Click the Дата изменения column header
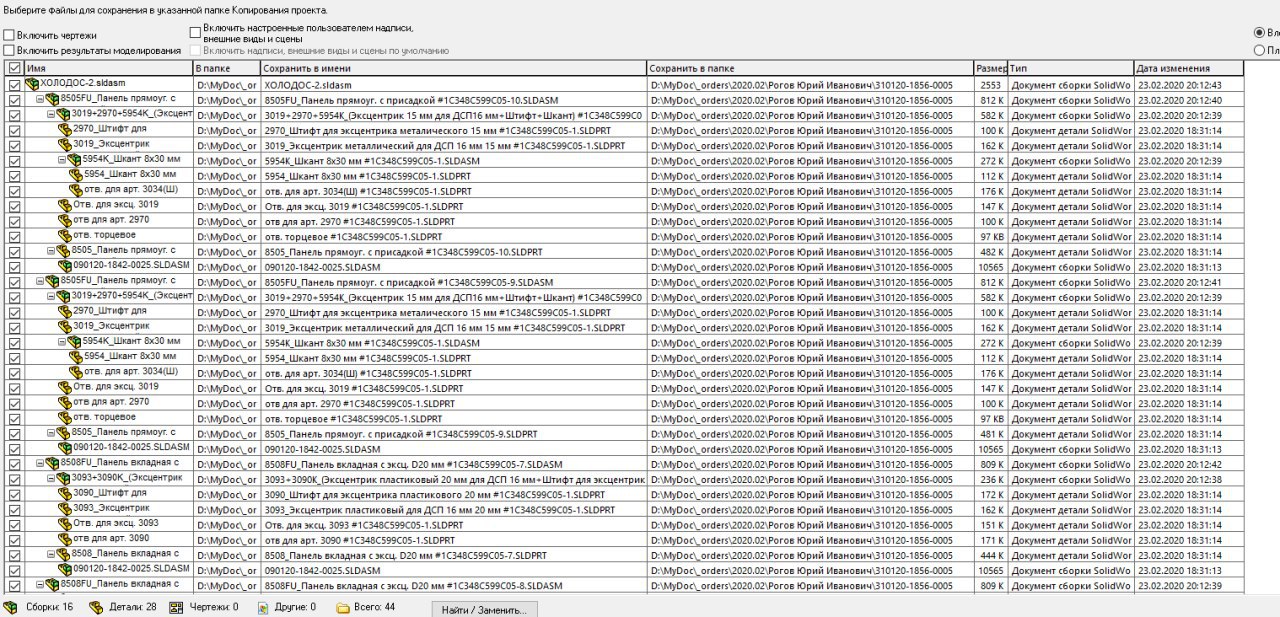The height and width of the screenshot is (617, 1280). tap(1189, 68)
